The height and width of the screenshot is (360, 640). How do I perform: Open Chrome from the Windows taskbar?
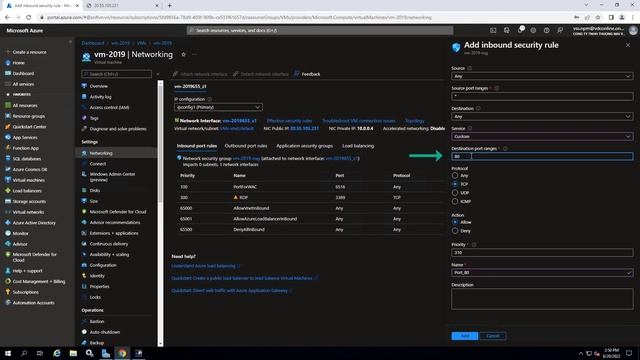tap(122, 353)
